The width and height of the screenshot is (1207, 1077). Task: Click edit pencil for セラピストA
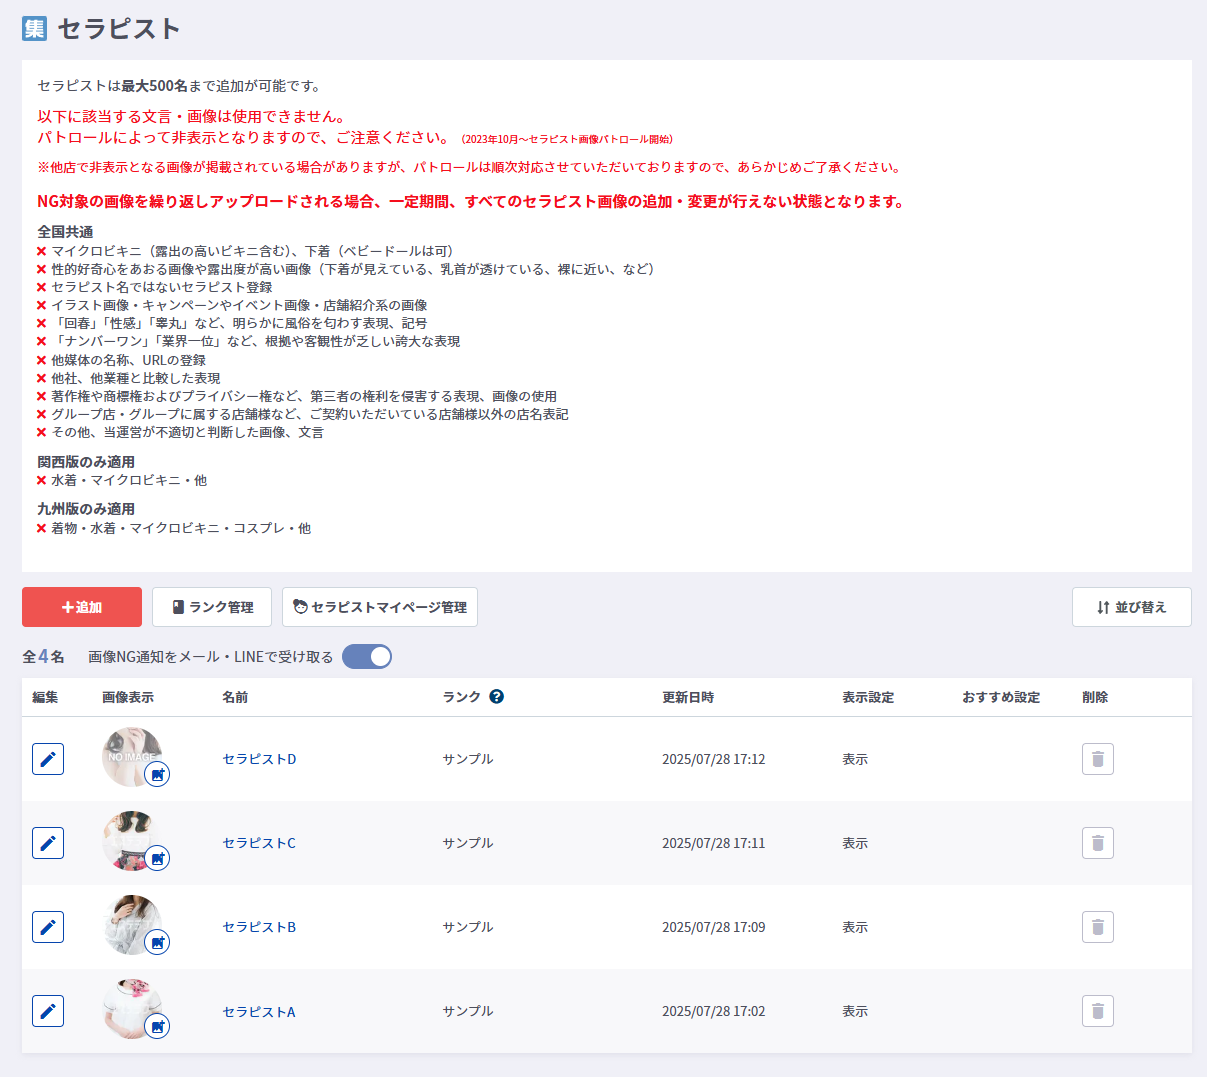click(48, 1011)
